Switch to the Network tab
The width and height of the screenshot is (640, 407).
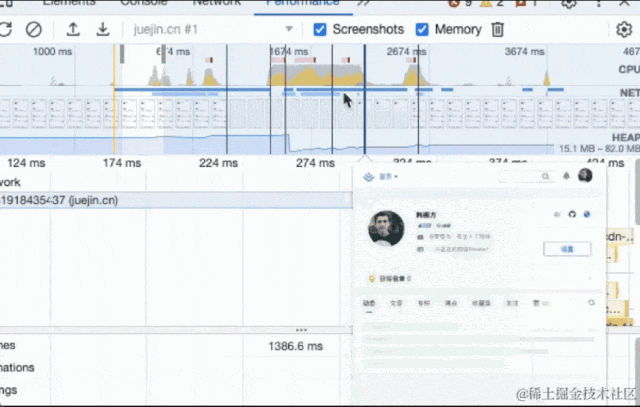coord(217,3)
